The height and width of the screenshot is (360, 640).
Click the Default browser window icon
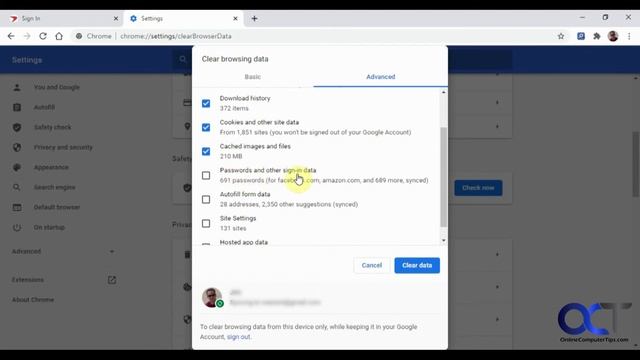pos(17,207)
